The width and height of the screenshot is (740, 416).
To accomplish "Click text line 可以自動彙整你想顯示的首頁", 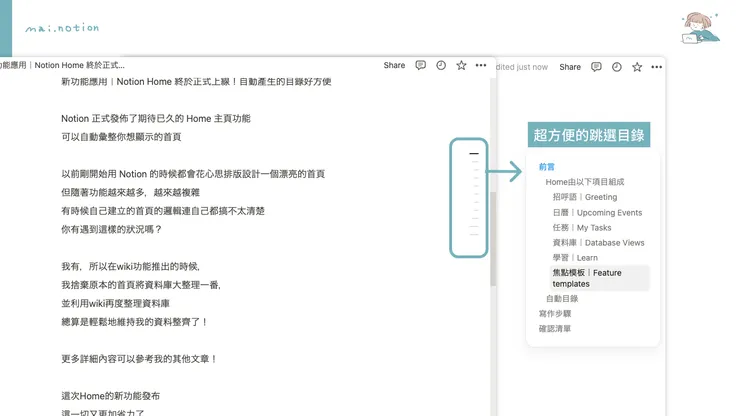I will pyautogui.click(x=121, y=137).
